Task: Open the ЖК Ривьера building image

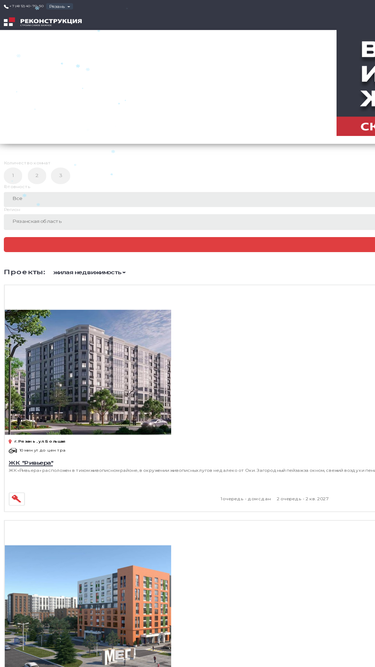Action: [x=88, y=372]
